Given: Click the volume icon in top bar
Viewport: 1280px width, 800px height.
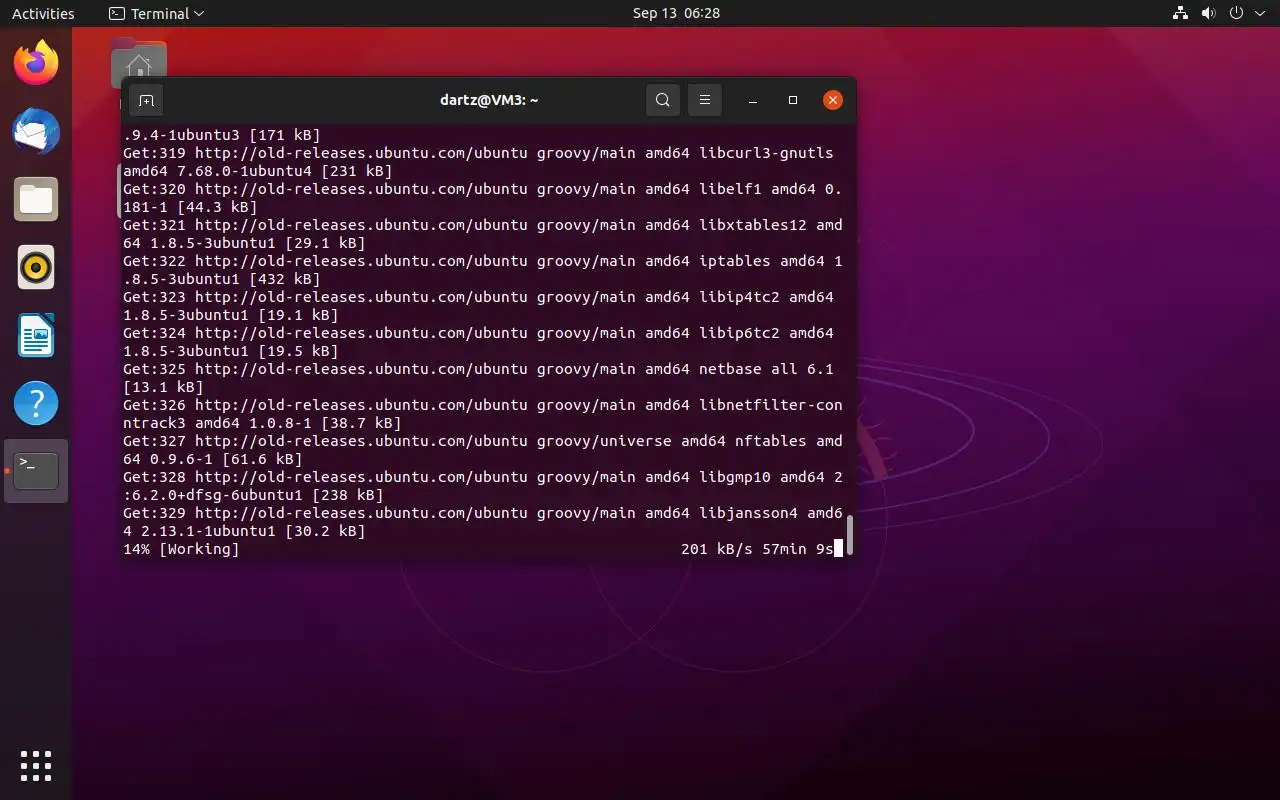Looking at the screenshot, I should 1208,13.
